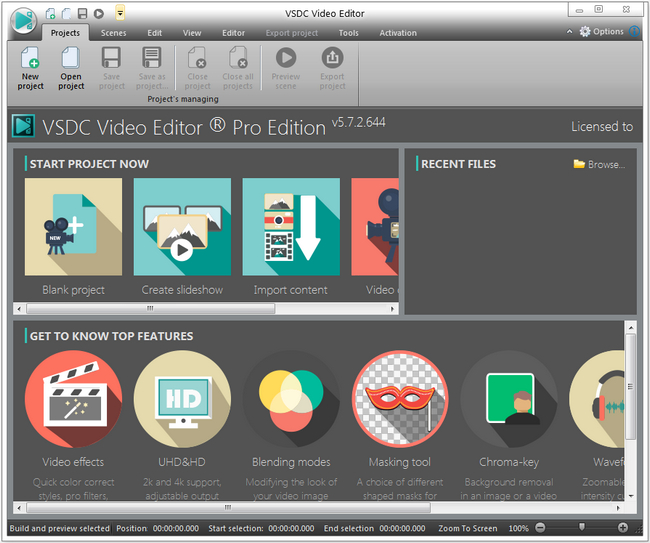Click the quick access preview play icon

point(99,14)
